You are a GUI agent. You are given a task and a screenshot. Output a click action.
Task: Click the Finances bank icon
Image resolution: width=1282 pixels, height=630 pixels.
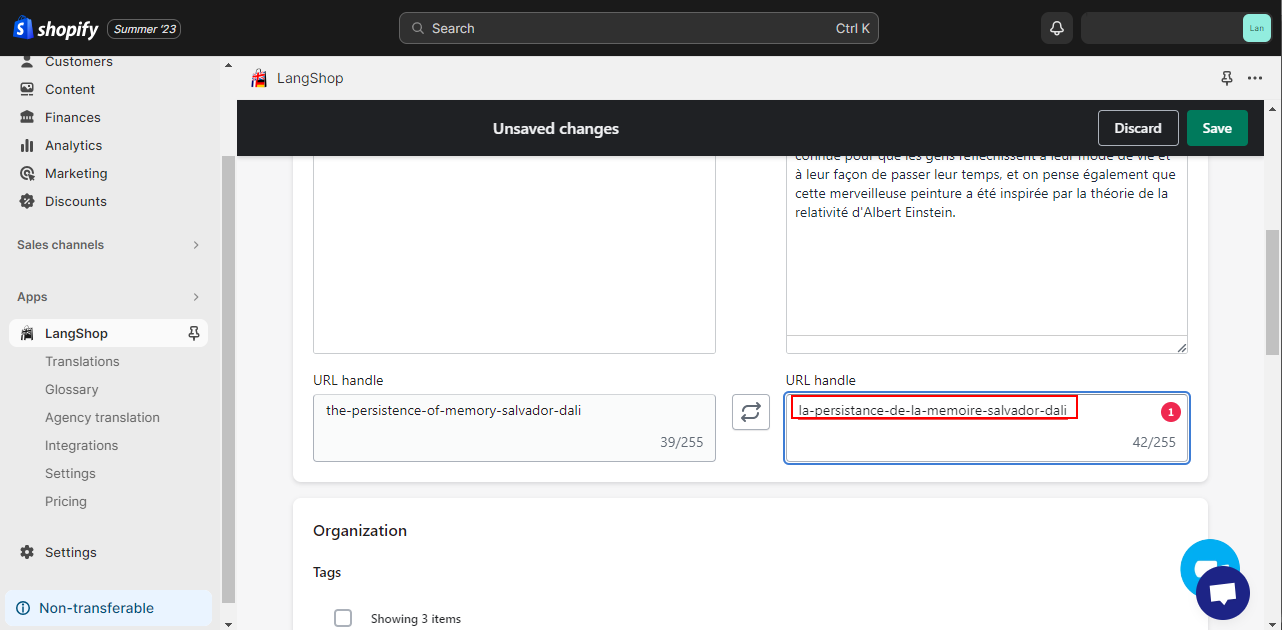point(27,117)
